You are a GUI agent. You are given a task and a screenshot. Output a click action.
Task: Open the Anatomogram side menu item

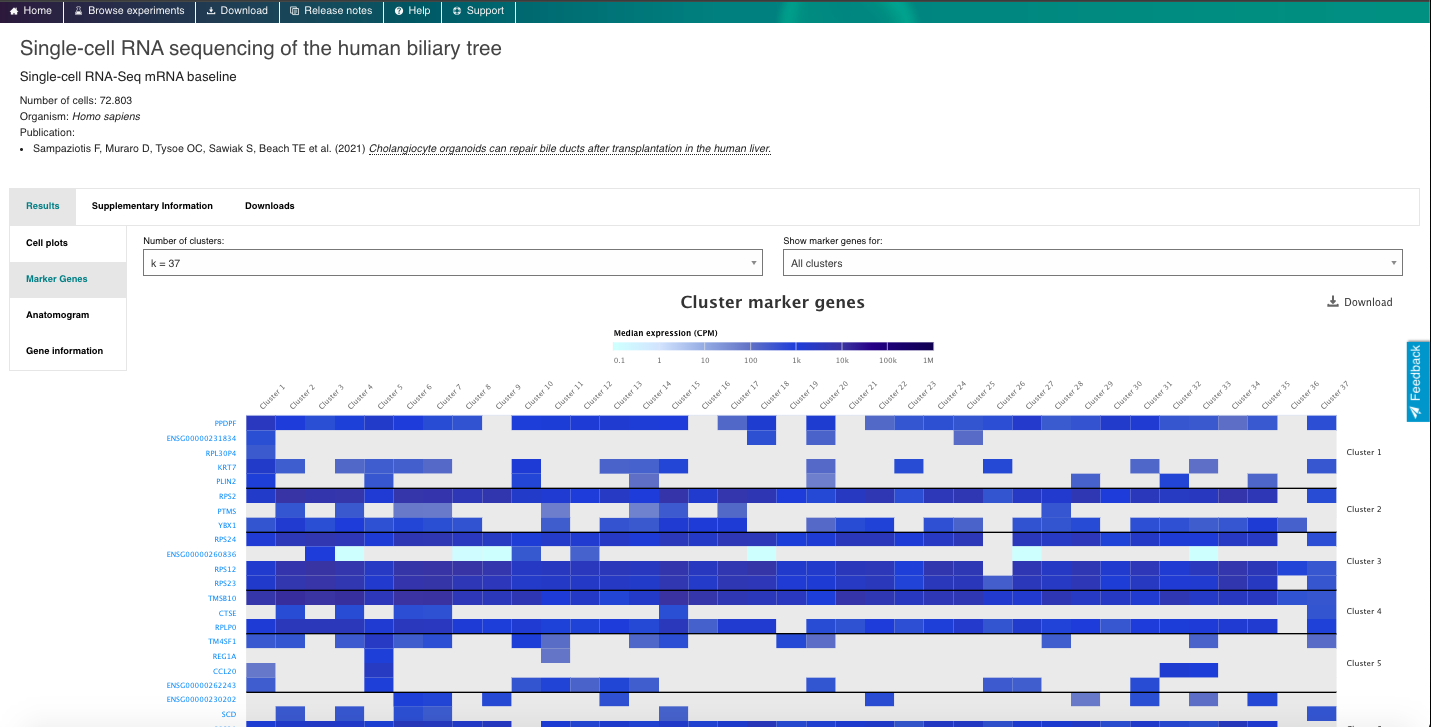(57, 315)
